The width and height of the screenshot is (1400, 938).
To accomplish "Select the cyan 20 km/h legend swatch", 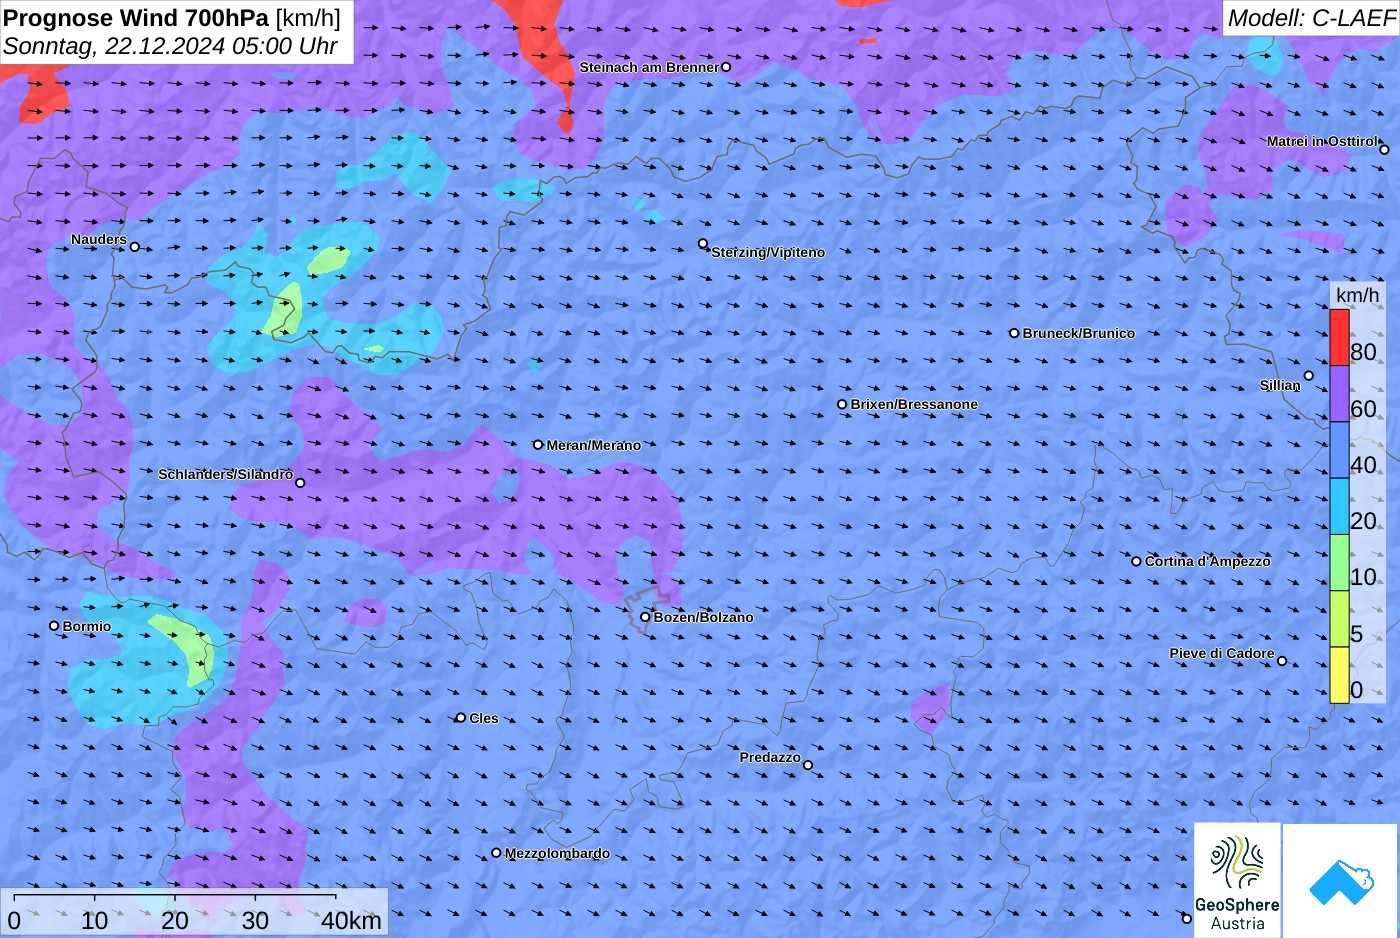I will (1339, 507).
